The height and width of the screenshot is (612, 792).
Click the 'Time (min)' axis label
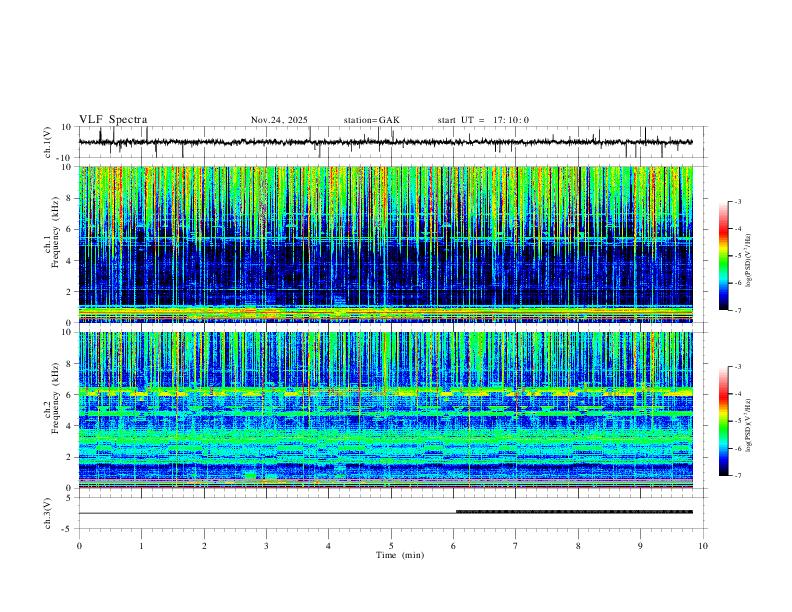(x=400, y=555)
